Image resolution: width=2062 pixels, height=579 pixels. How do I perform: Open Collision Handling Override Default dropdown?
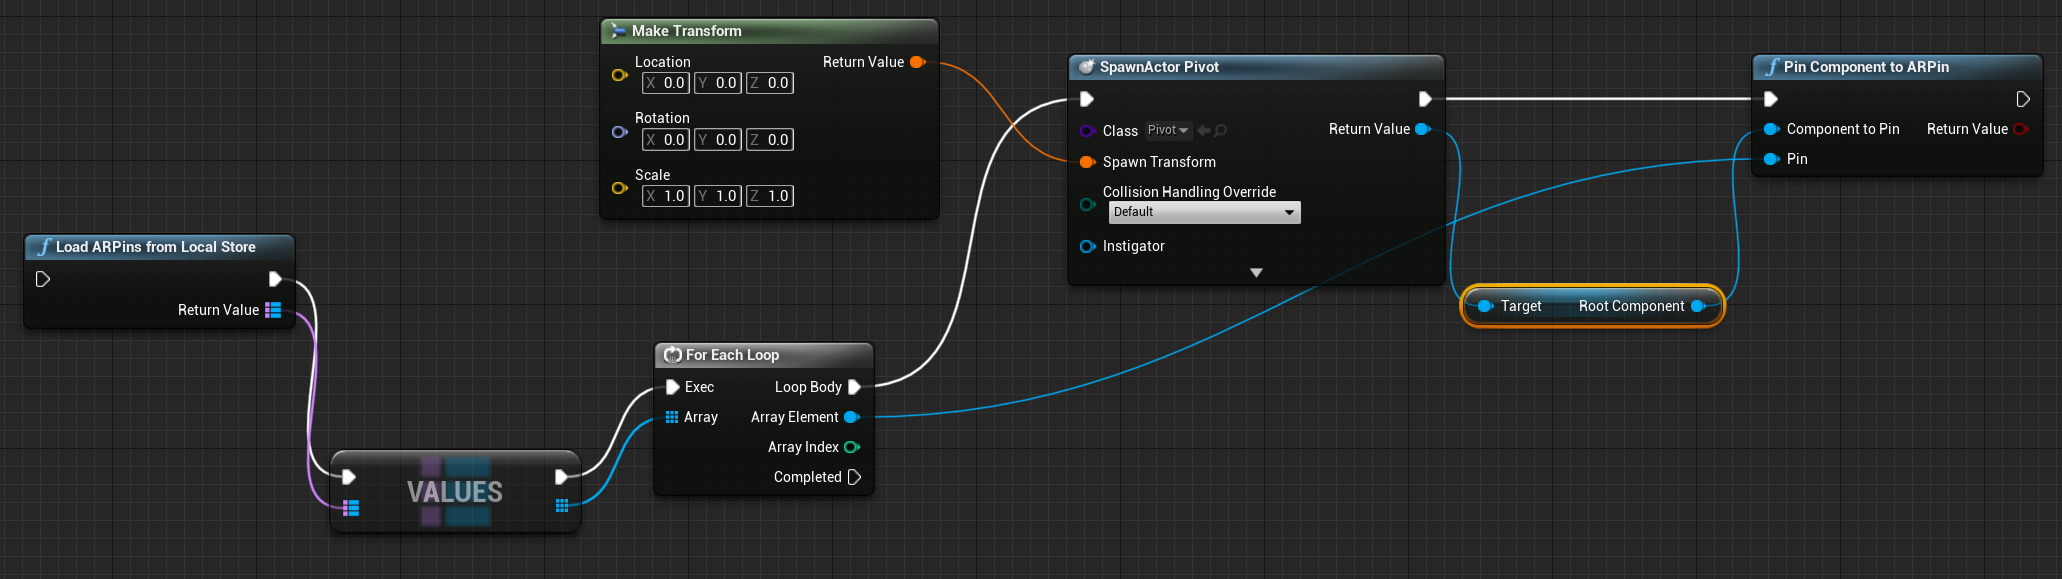pos(1204,212)
